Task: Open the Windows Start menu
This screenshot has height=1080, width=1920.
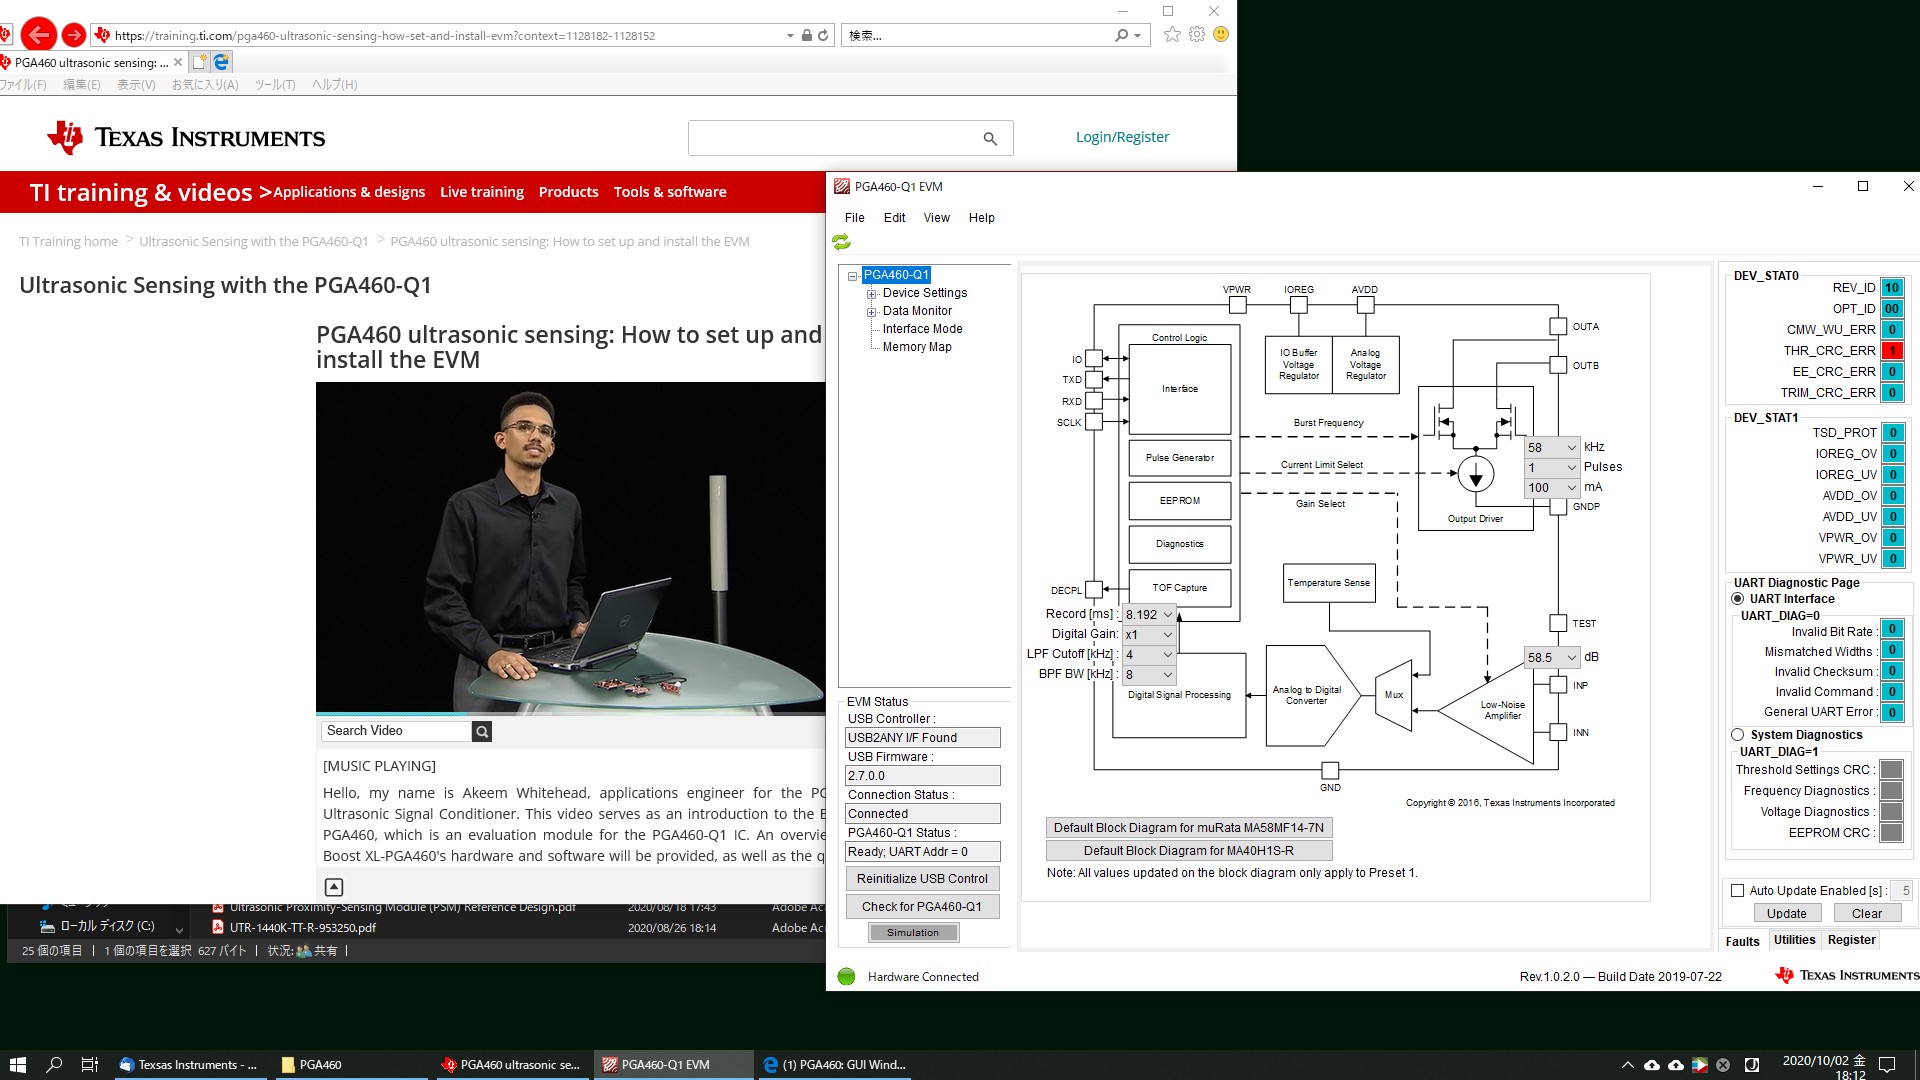Action: [x=17, y=1065]
